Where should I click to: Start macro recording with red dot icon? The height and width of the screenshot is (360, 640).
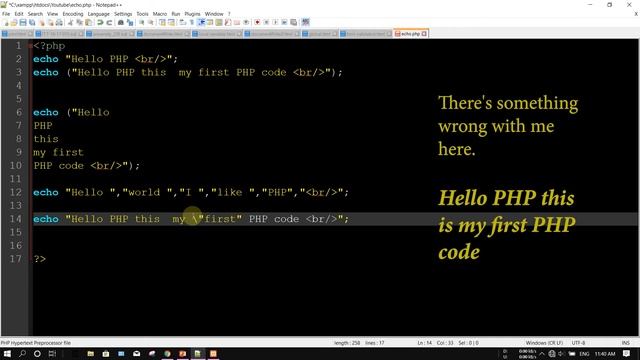point(257,22)
